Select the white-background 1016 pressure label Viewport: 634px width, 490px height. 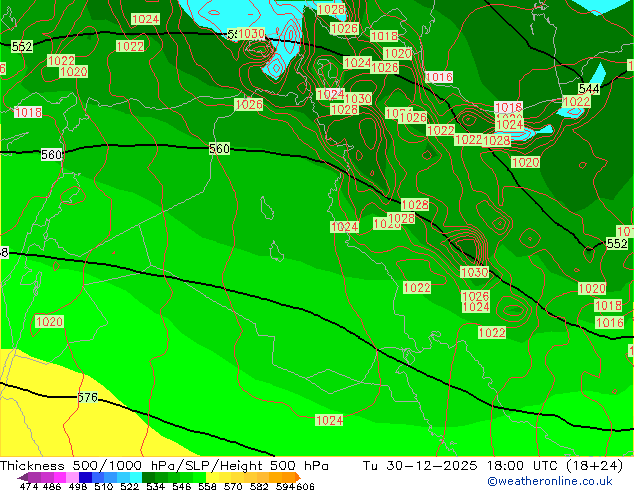[439, 77]
